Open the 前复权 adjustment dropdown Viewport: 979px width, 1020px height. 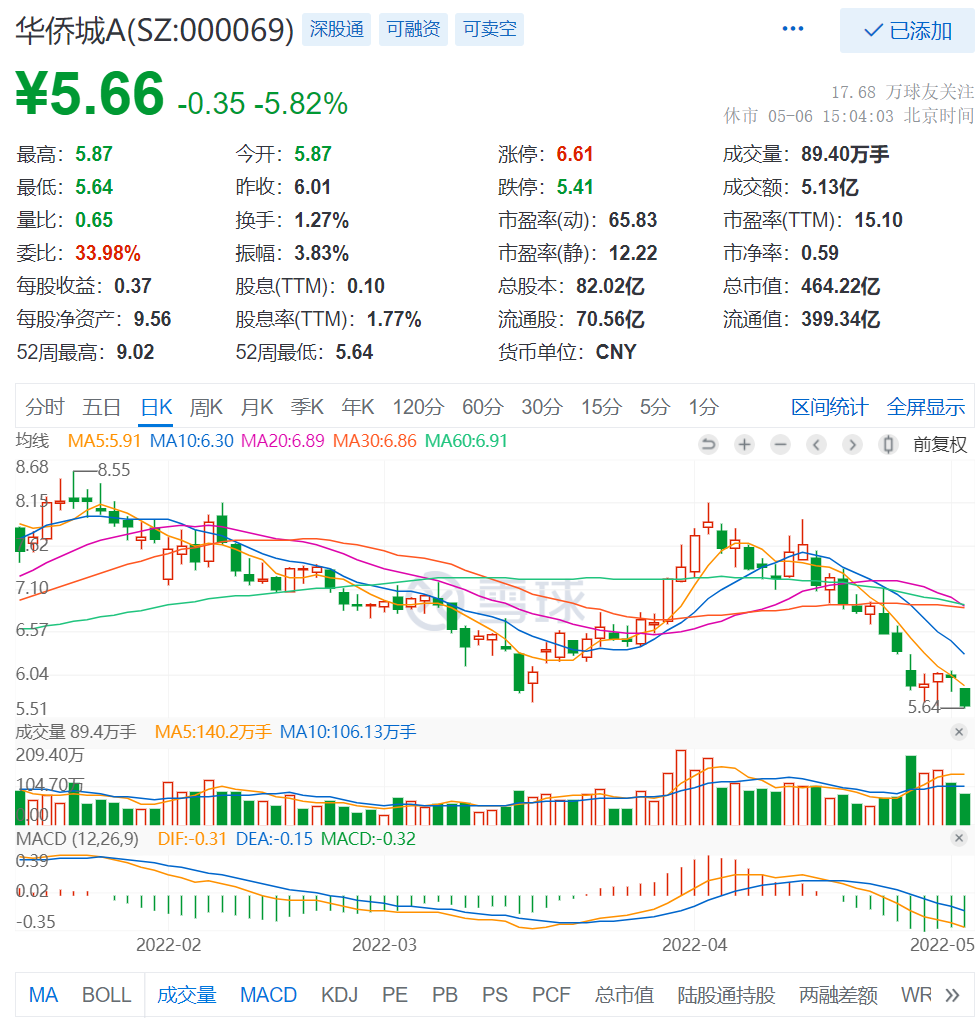tap(940, 445)
